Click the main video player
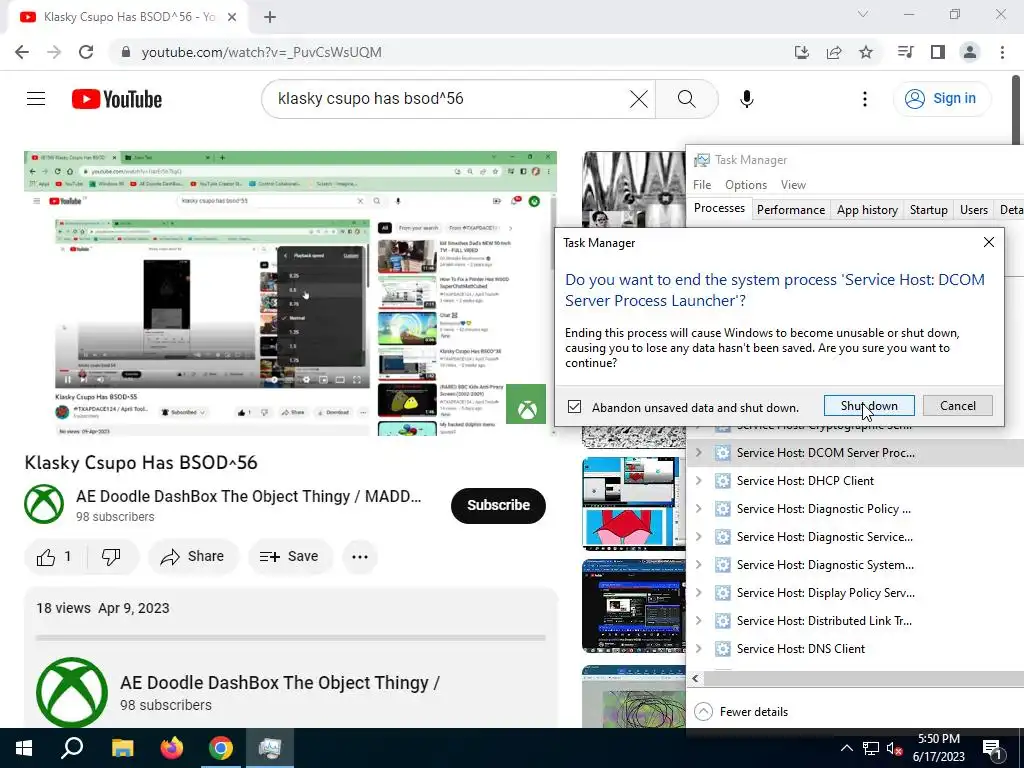Screen dimensions: 1024x768 pyautogui.click(x=291, y=293)
